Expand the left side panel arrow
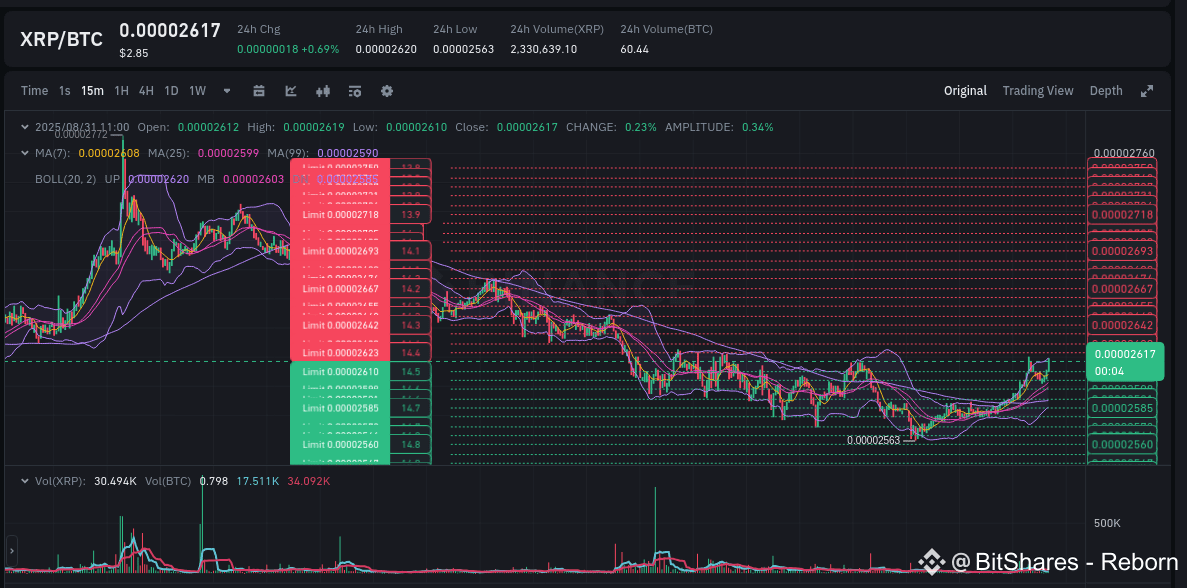The image size is (1187, 588). [x=11, y=549]
